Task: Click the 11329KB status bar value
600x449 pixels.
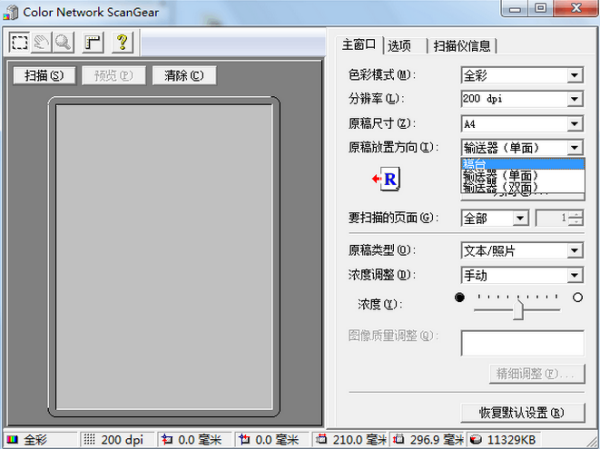Action: pos(512,439)
